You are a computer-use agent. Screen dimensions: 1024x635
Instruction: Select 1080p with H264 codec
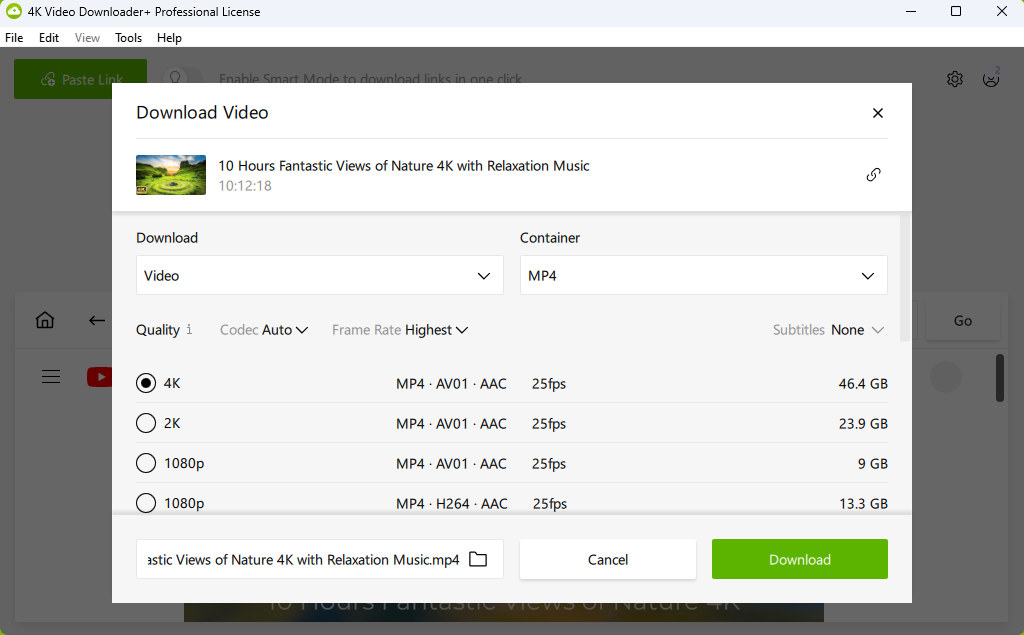145,503
